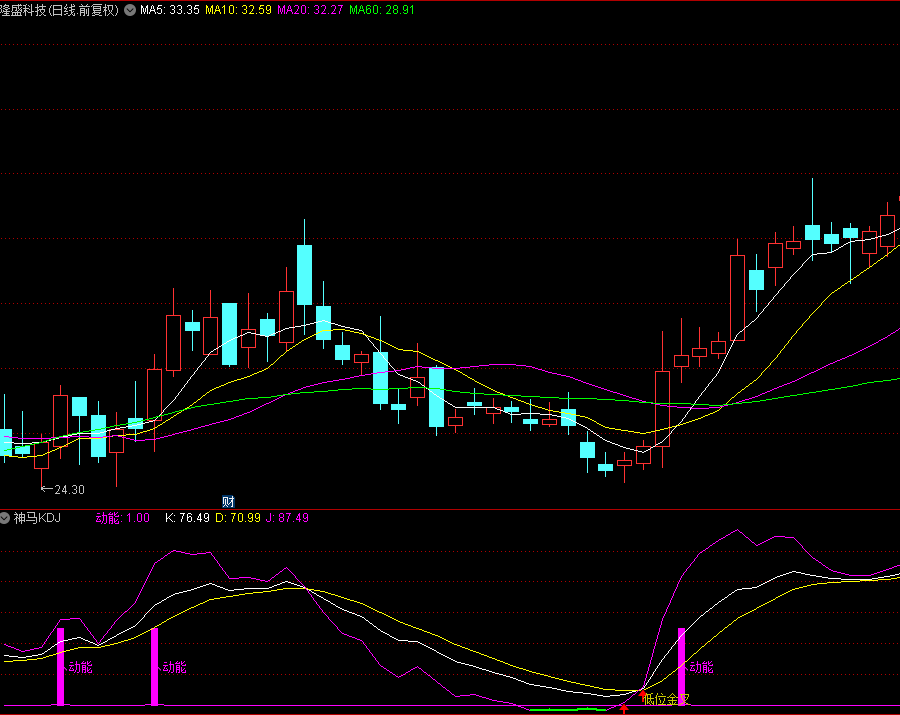Click the 神马KDJ indicator name
900x715 pixels.
37,518
